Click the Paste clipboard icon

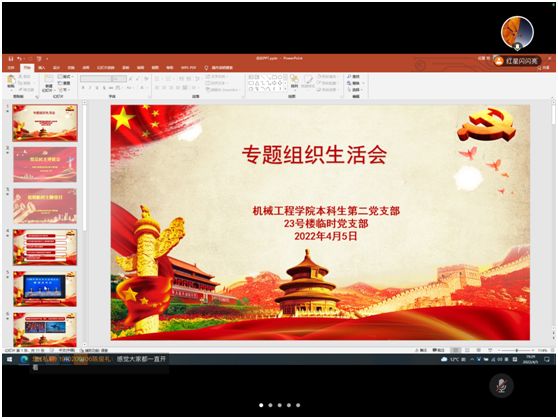[11, 81]
